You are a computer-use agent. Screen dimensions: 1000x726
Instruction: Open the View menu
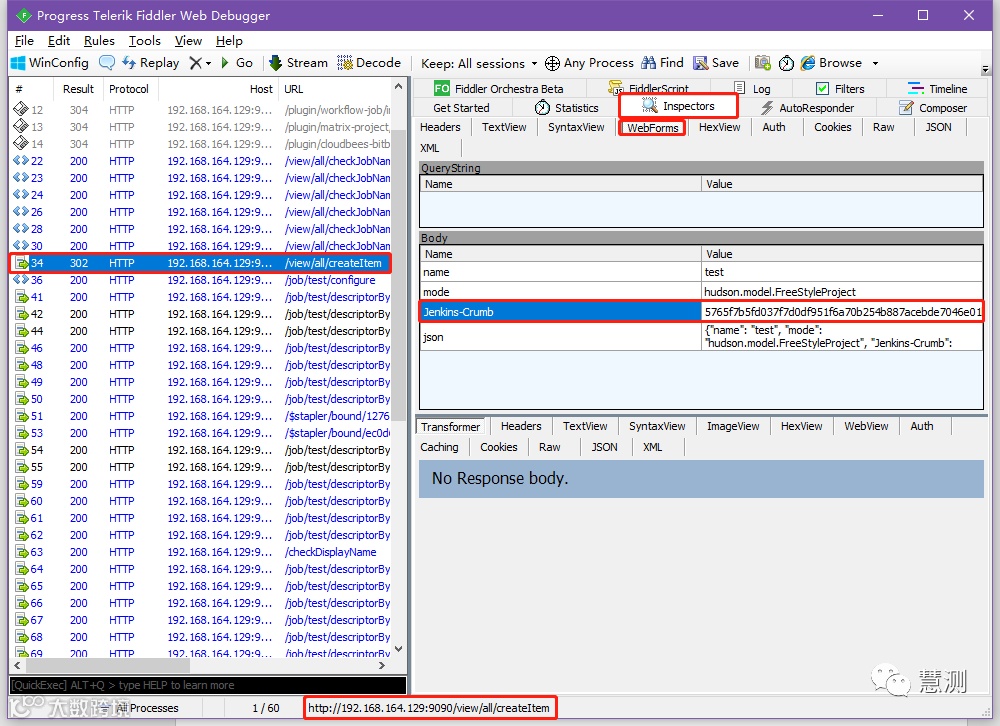pyautogui.click(x=188, y=41)
